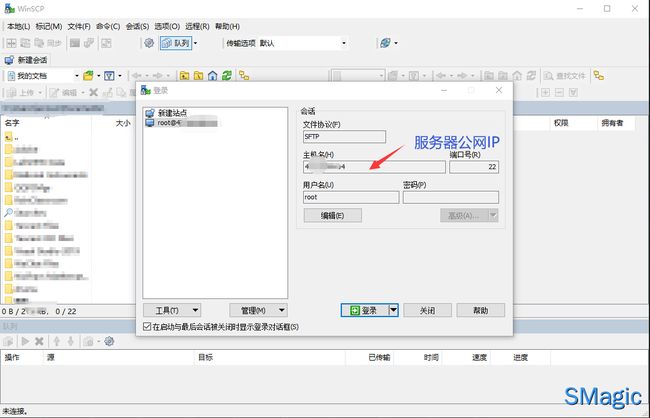Click the remote home directory icon

coord(517,75)
